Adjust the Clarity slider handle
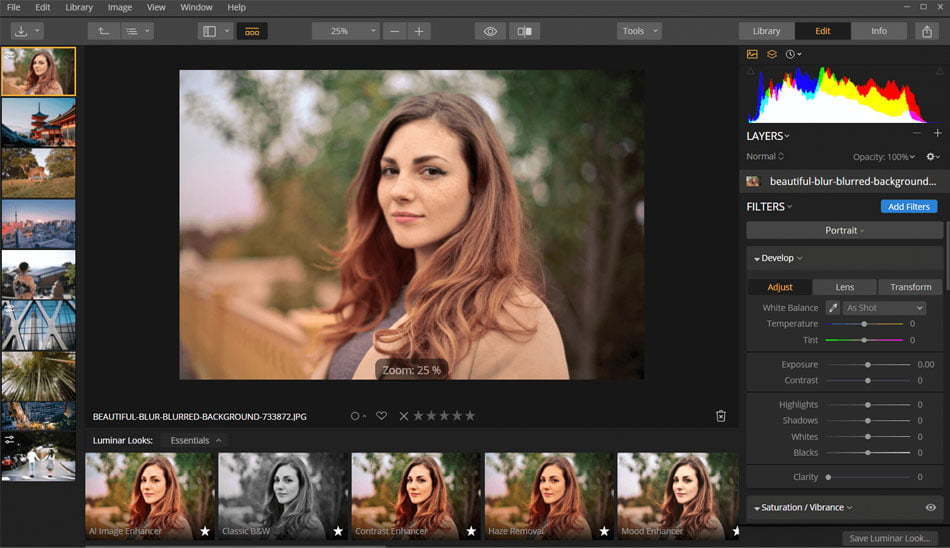 pos(828,477)
